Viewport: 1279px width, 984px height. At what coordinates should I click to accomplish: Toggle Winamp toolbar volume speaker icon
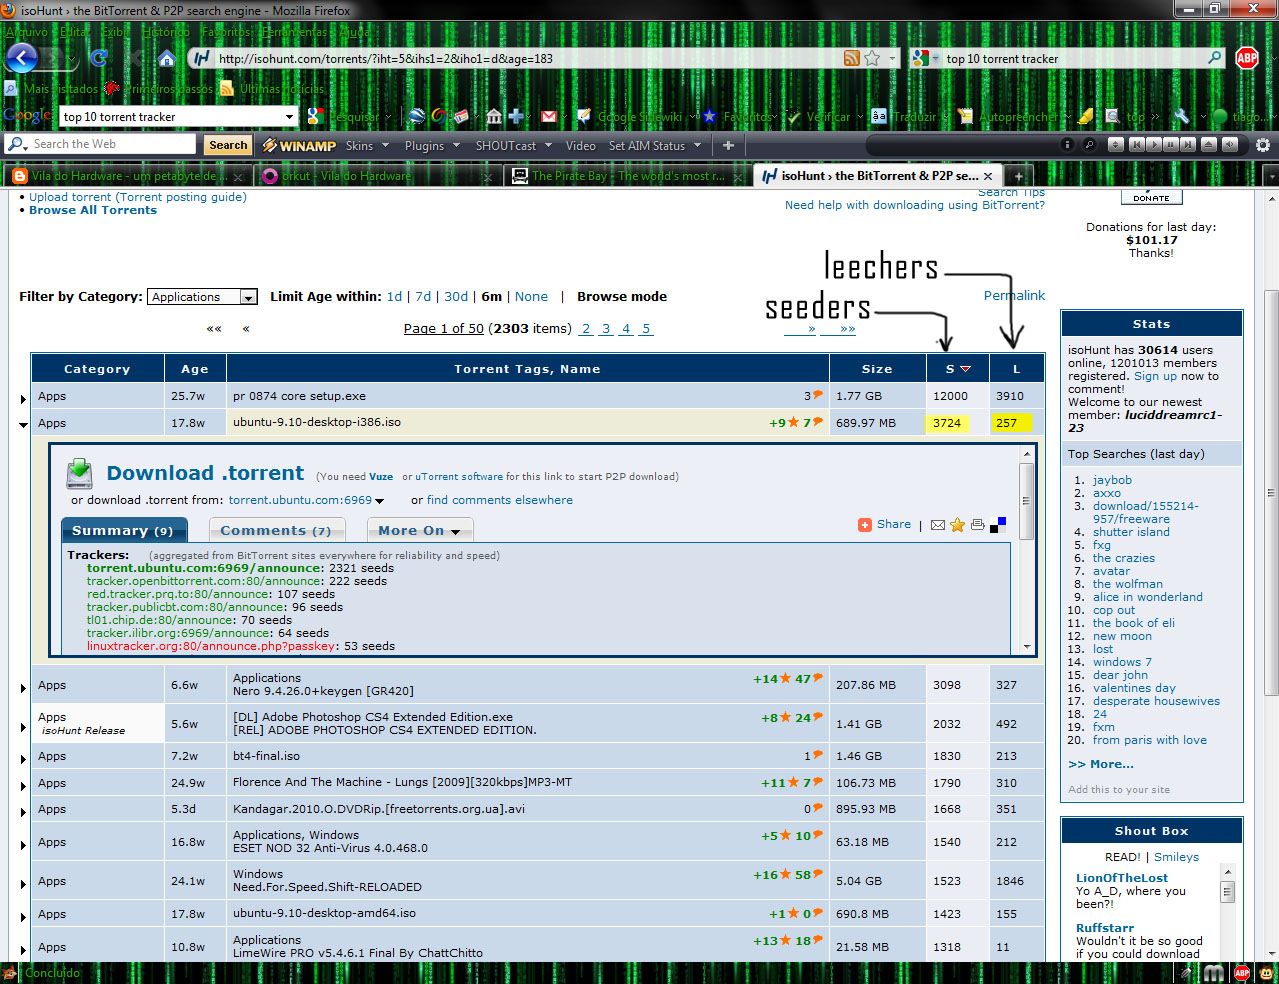click(x=1229, y=145)
